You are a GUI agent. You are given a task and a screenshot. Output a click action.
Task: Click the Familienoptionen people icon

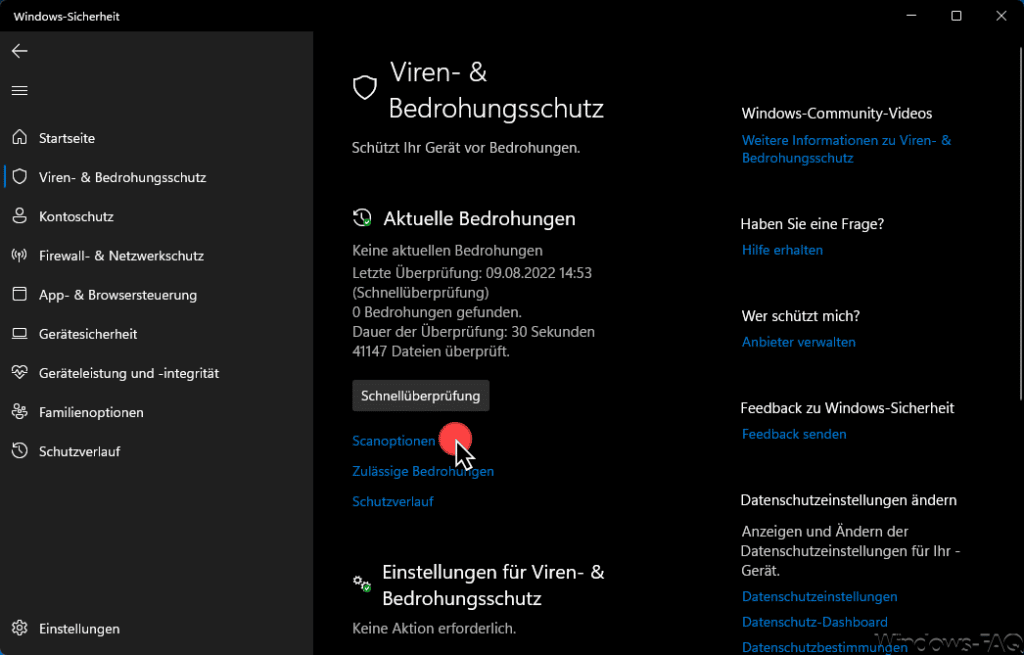20,411
